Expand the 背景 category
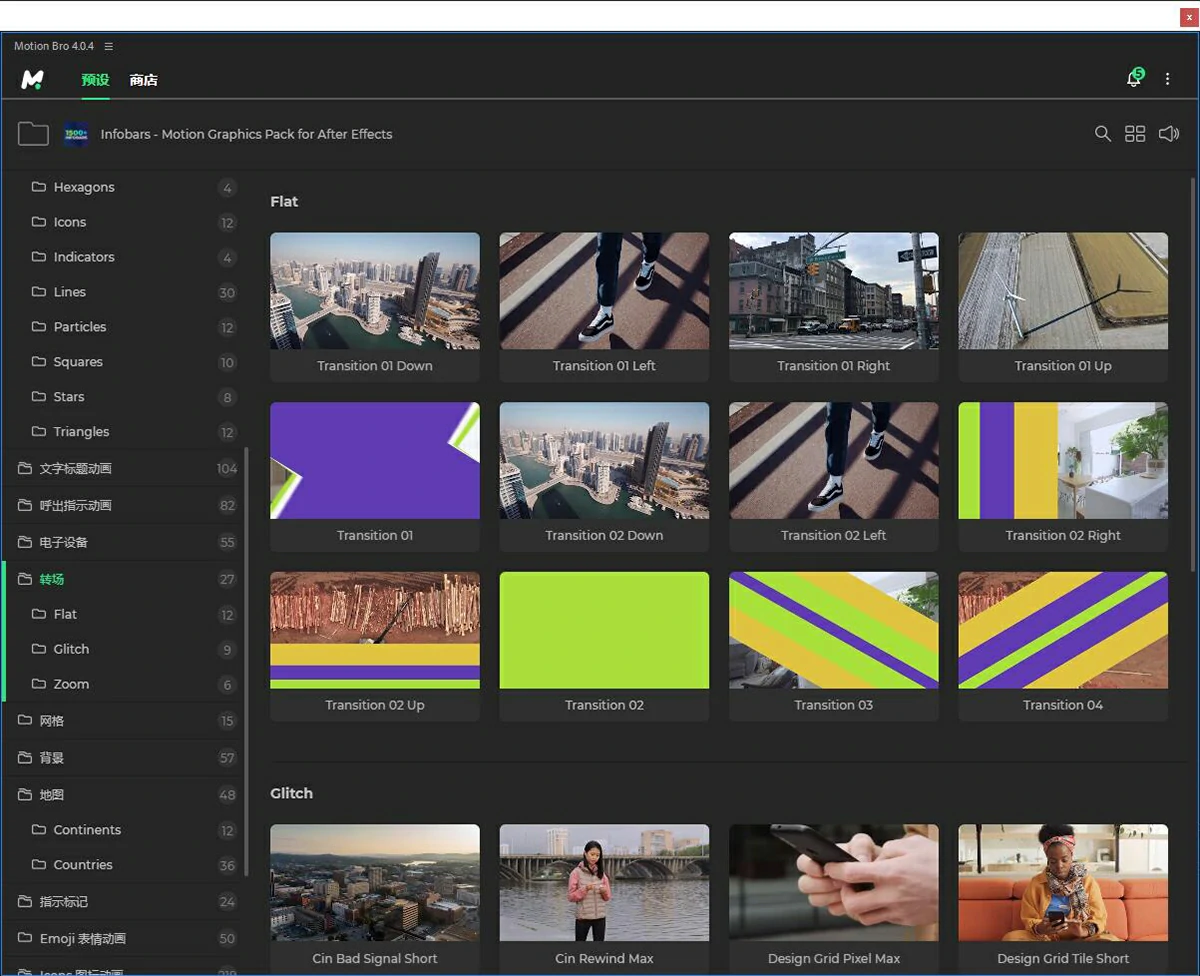1200x976 pixels. coord(122,758)
